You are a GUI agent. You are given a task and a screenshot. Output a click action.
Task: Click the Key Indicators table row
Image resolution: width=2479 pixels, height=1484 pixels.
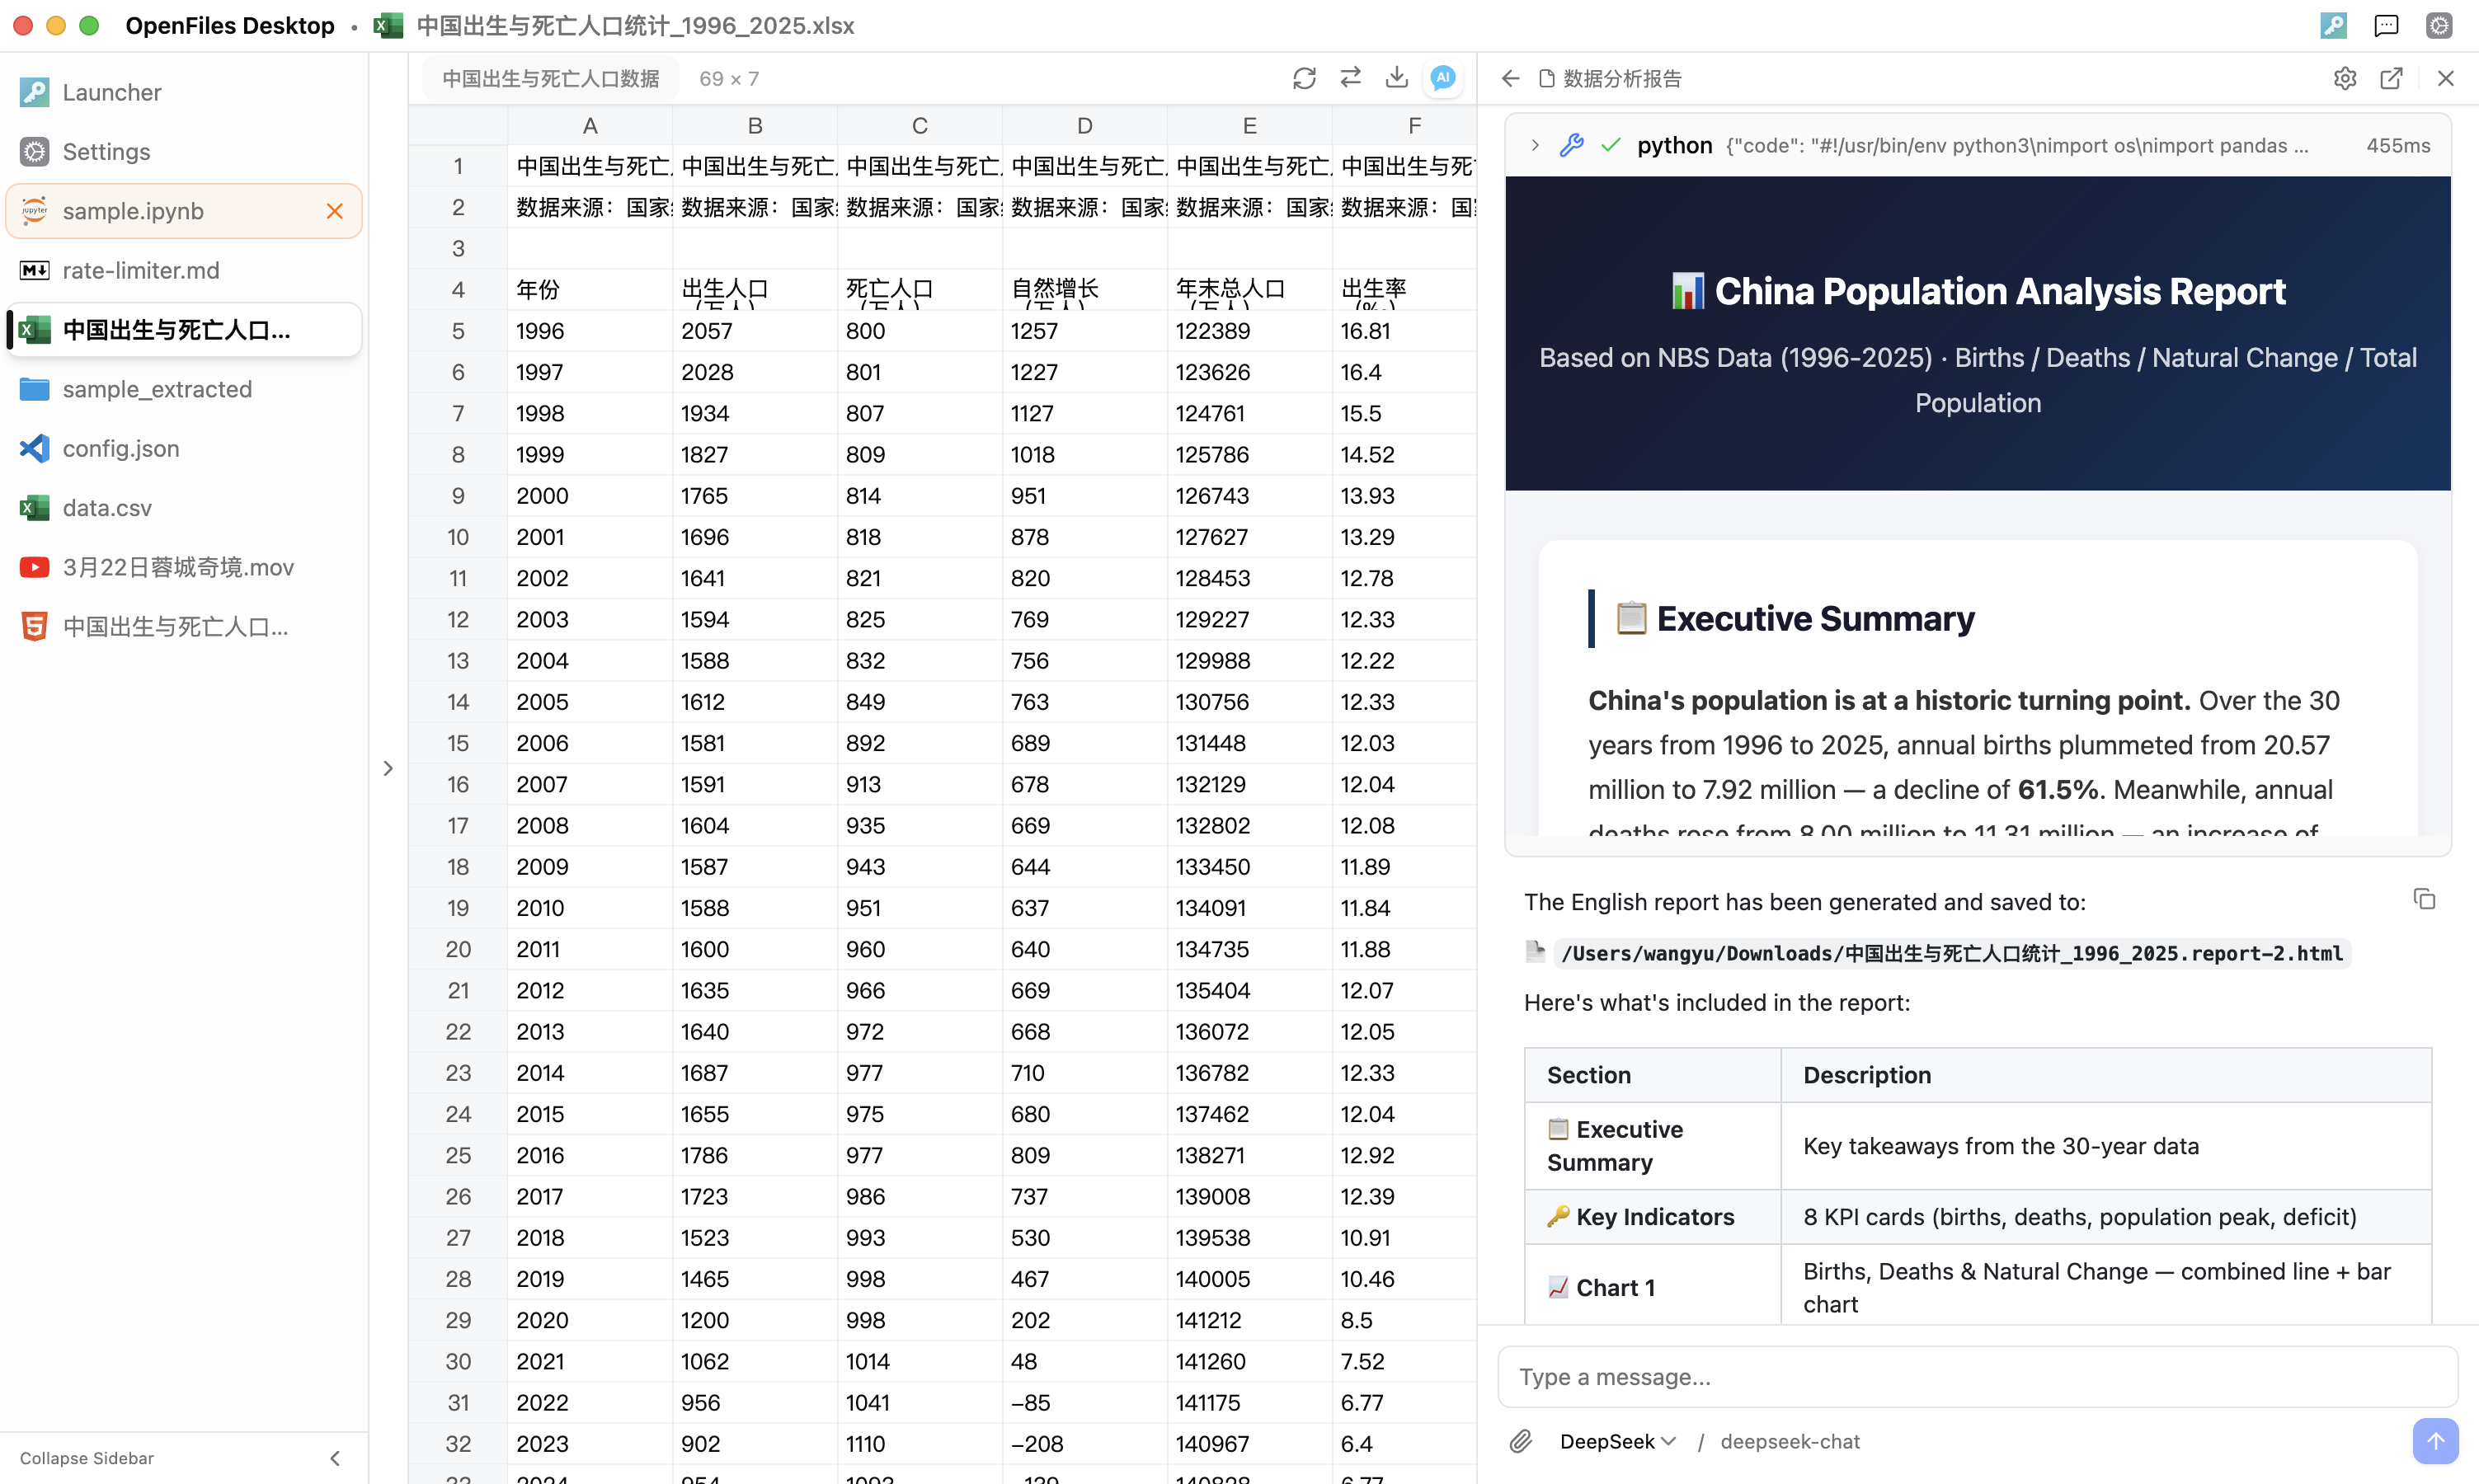coord(1977,1217)
